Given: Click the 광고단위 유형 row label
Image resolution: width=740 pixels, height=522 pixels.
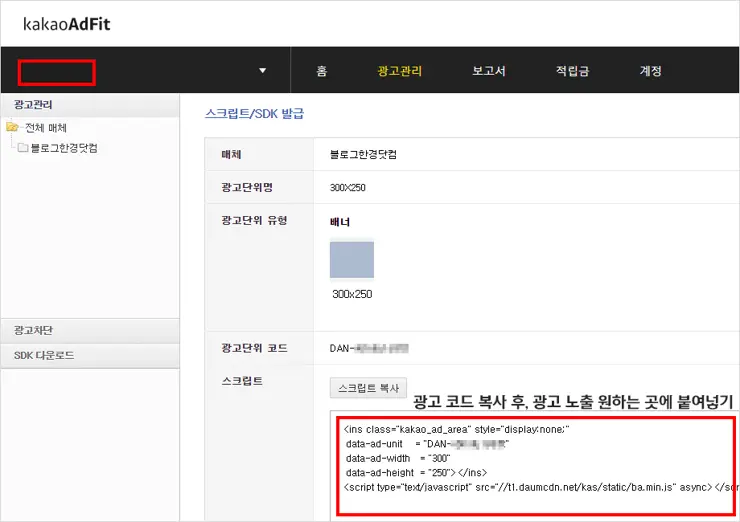Looking at the screenshot, I should [254, 220].
